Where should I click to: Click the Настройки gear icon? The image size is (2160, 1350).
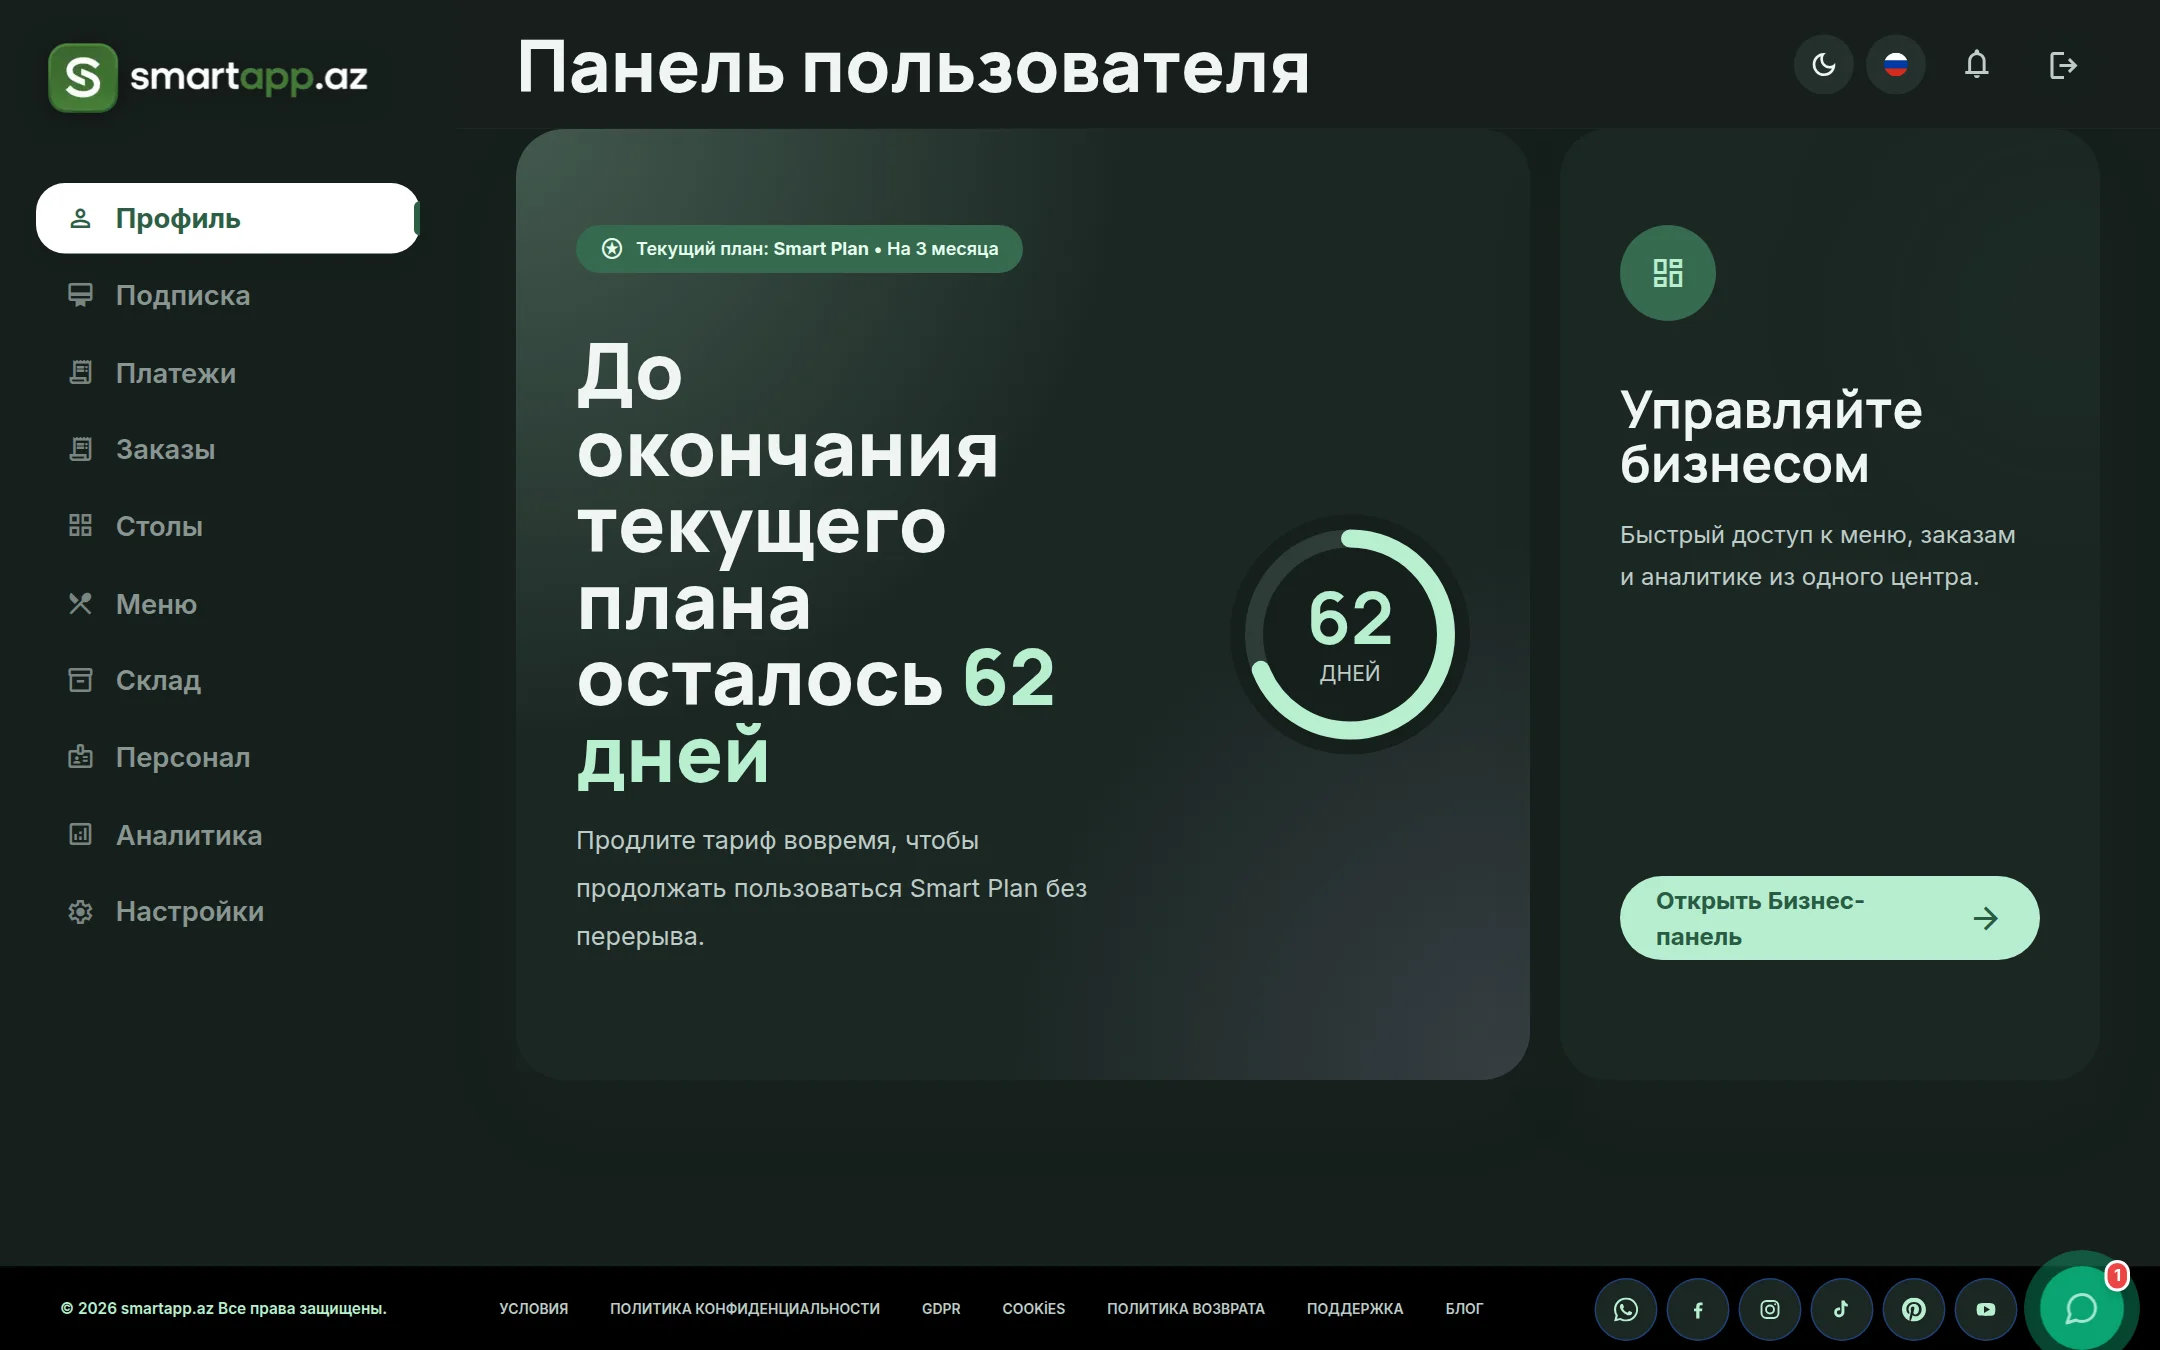point(80,911)
